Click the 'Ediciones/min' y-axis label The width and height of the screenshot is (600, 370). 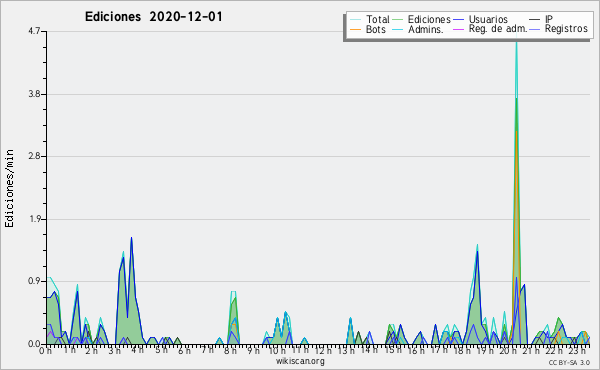tap(9, 188)
